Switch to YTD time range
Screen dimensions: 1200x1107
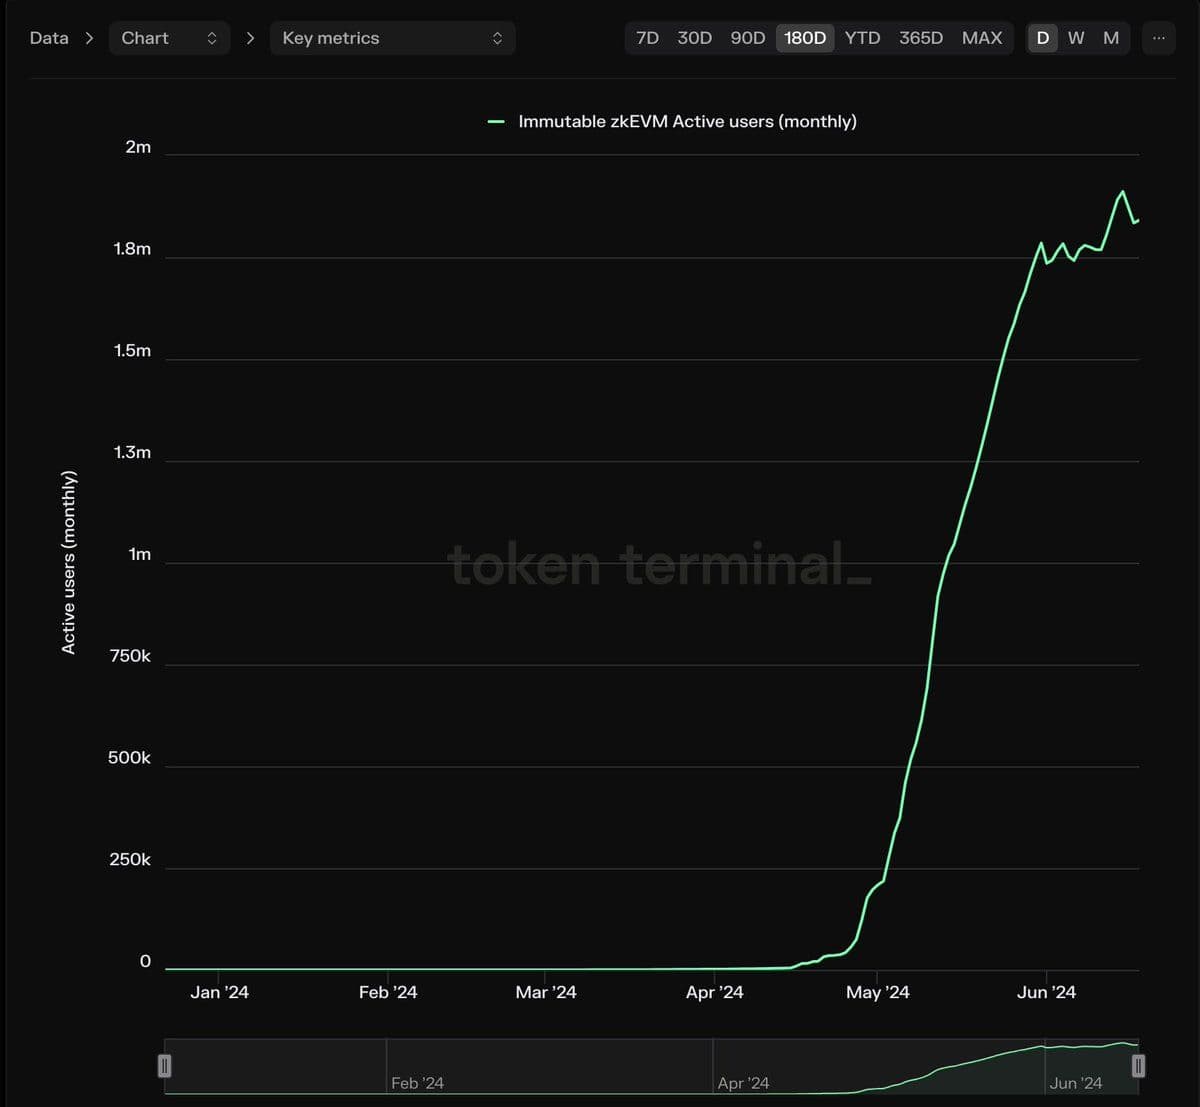[x=862, y=38]
